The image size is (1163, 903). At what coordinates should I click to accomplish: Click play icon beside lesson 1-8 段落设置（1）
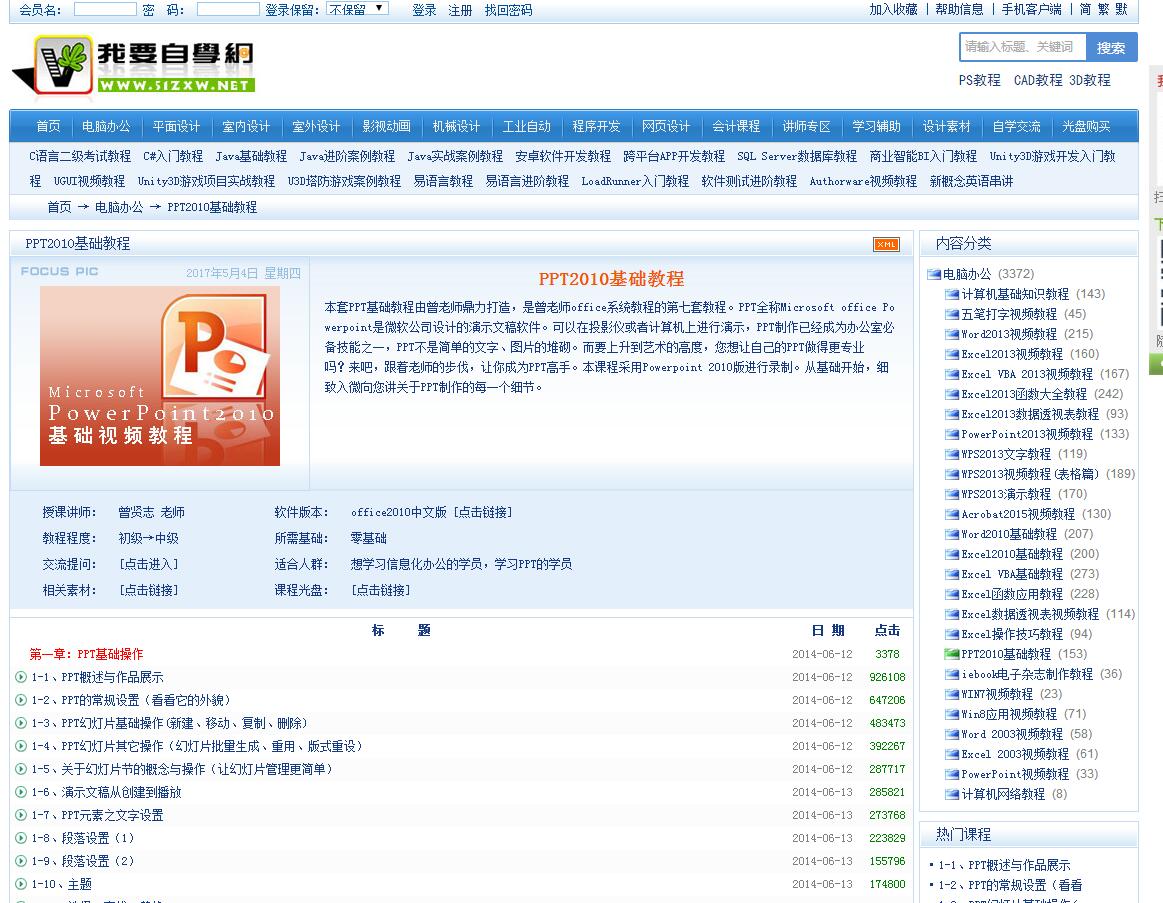pos(21,838)
